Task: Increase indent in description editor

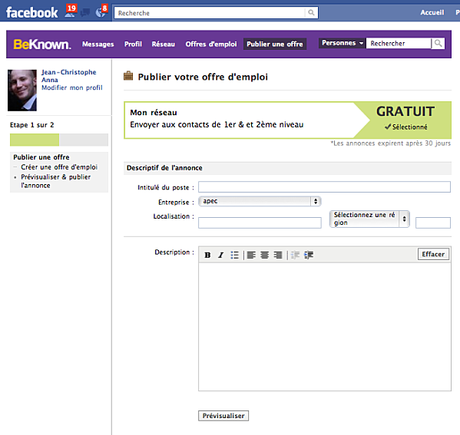Action: pyautogui.click(x=309, y=255)
